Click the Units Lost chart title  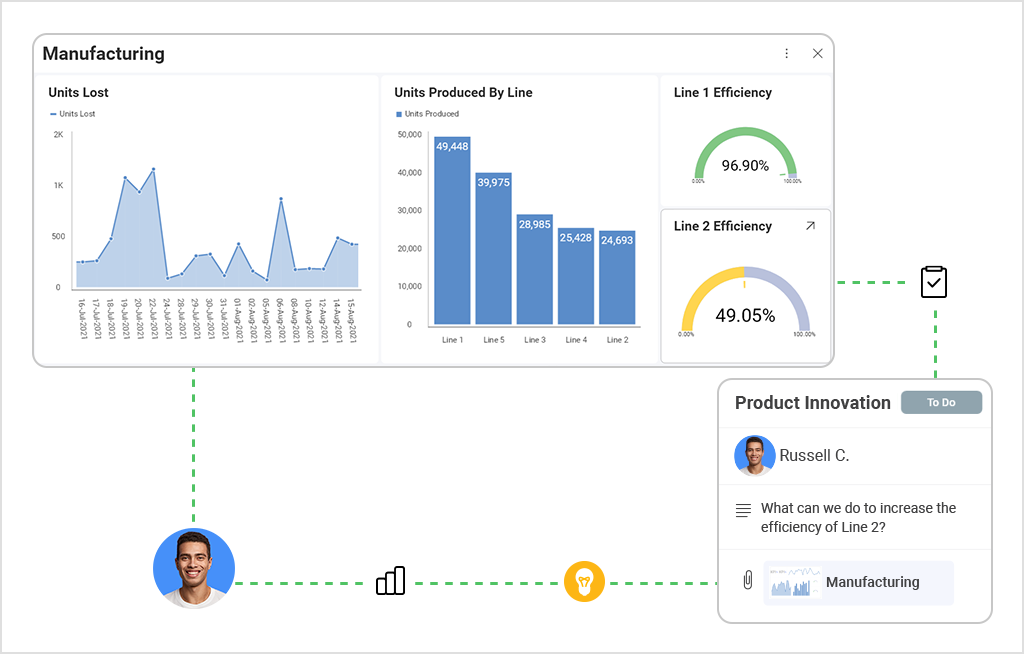coord(78,92)
